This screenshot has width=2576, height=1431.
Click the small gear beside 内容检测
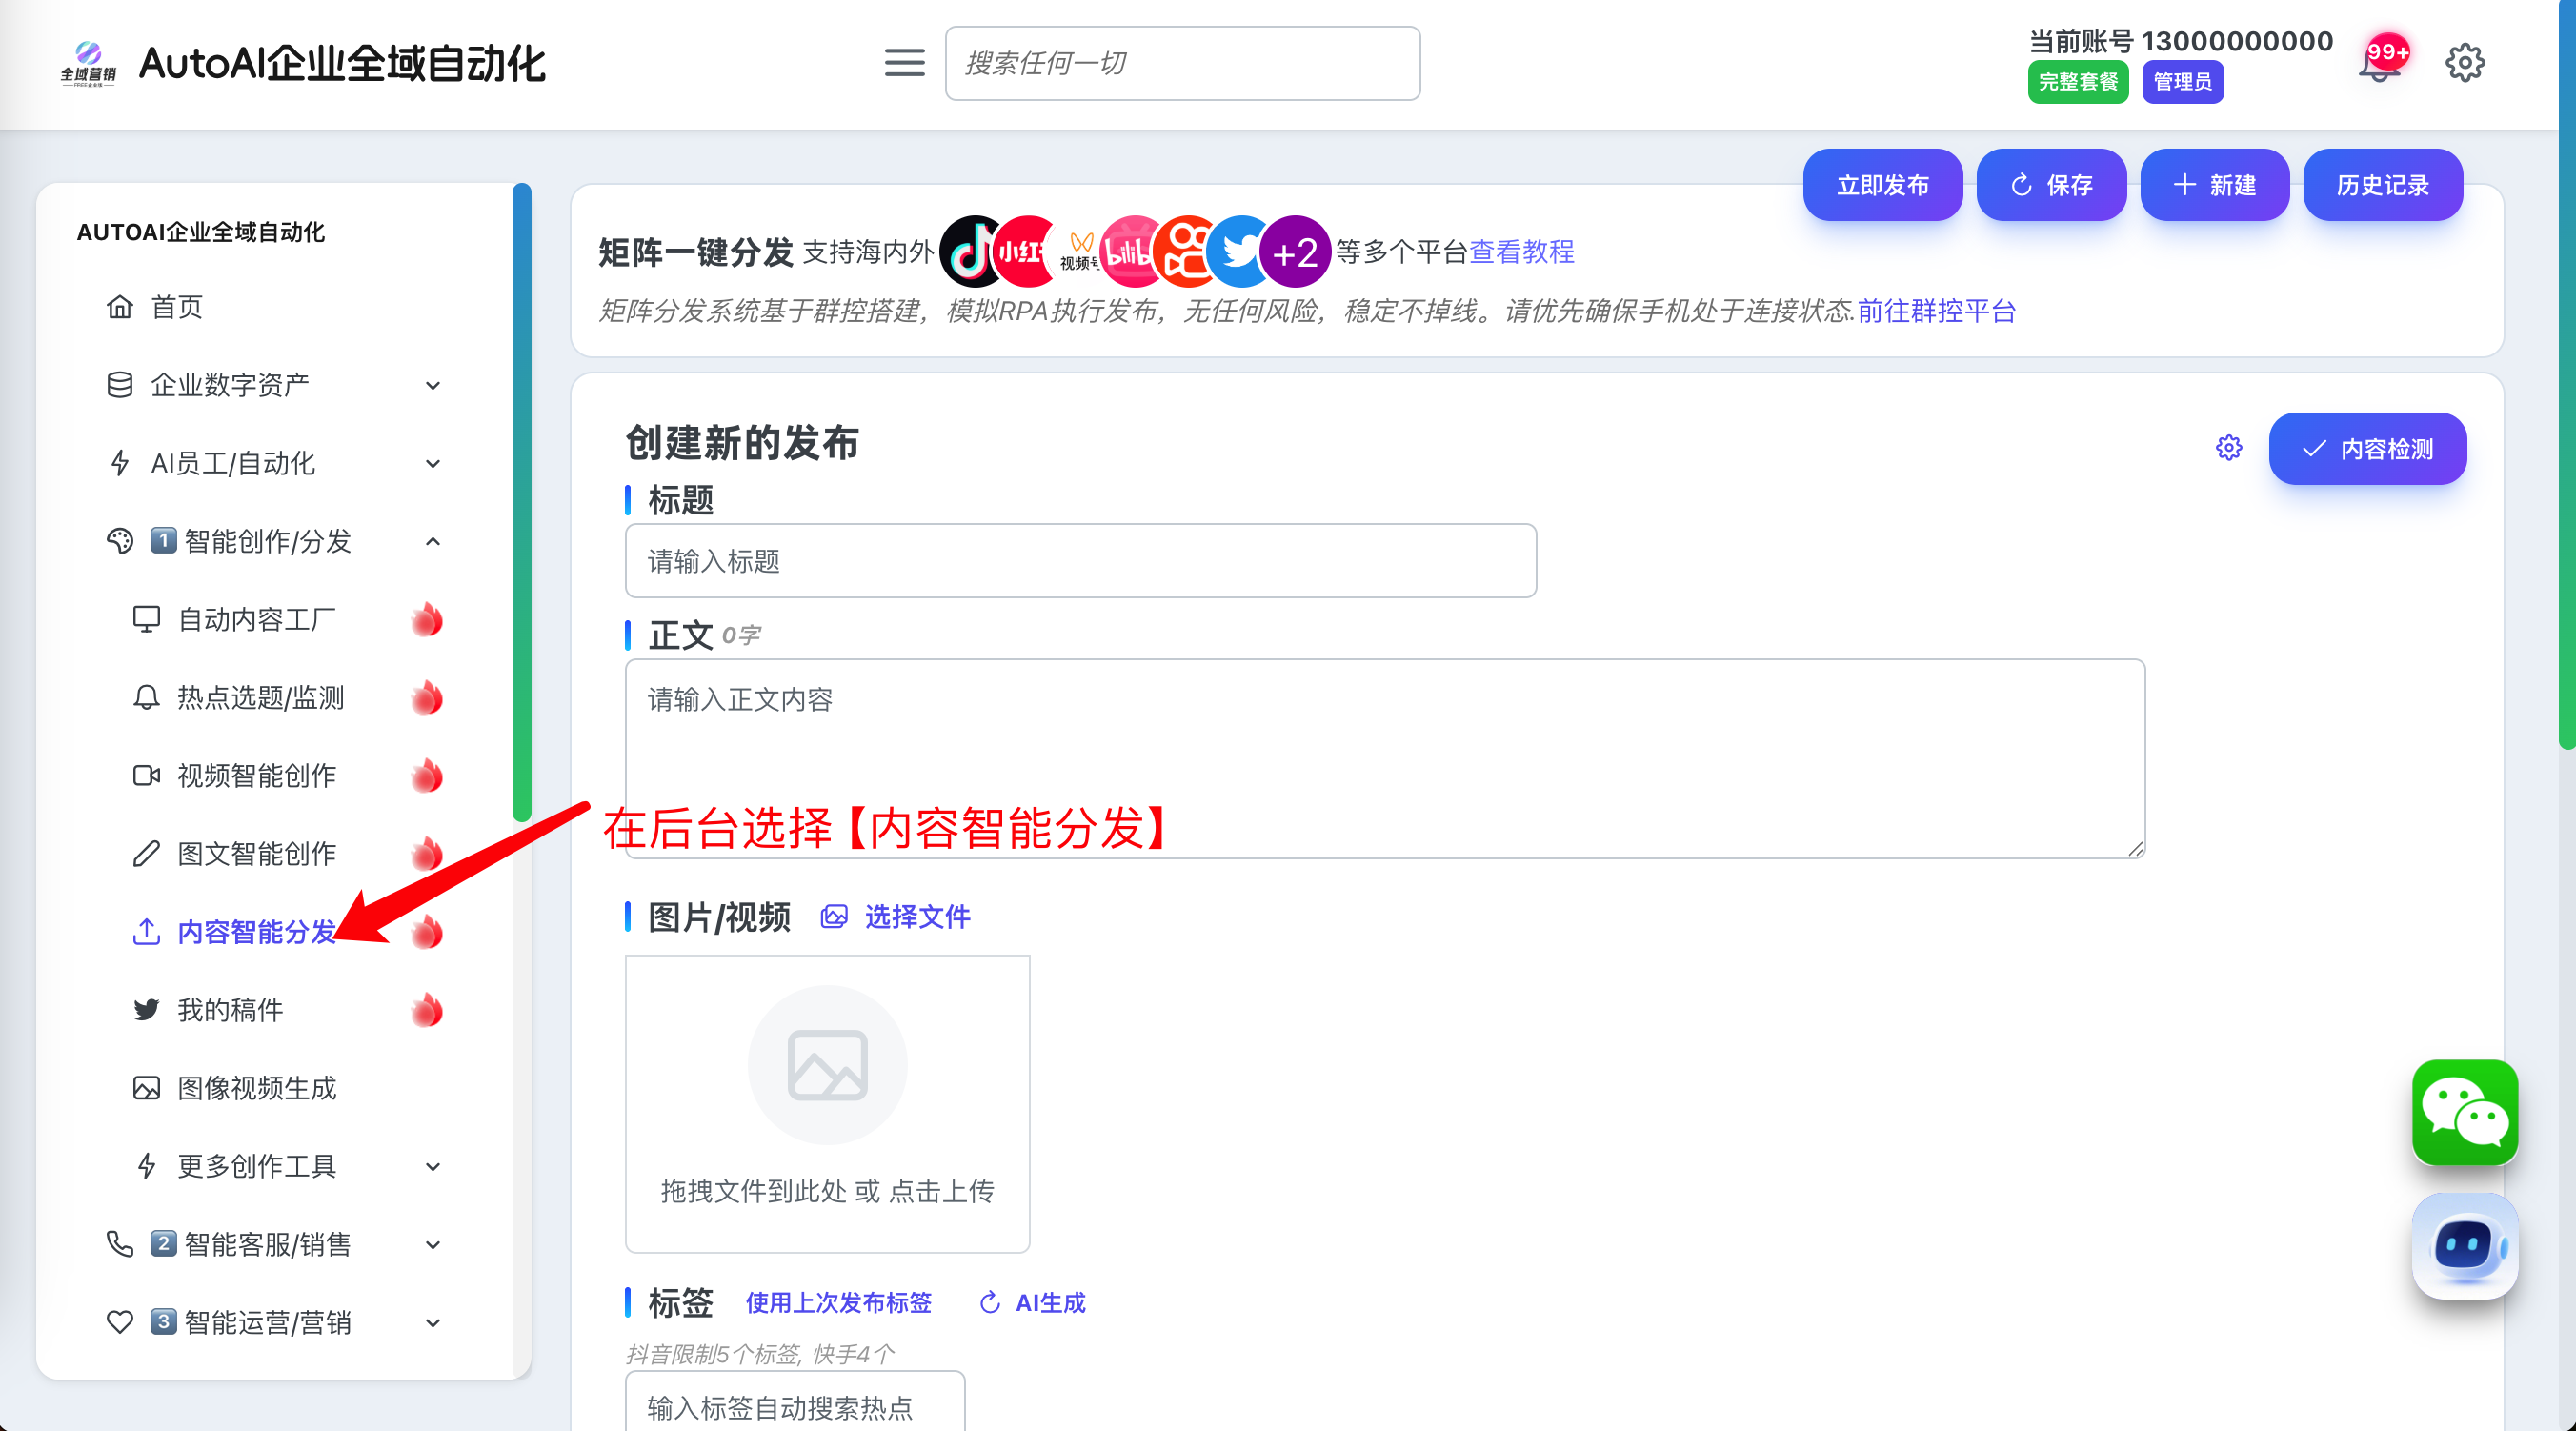coord(2228,448)
